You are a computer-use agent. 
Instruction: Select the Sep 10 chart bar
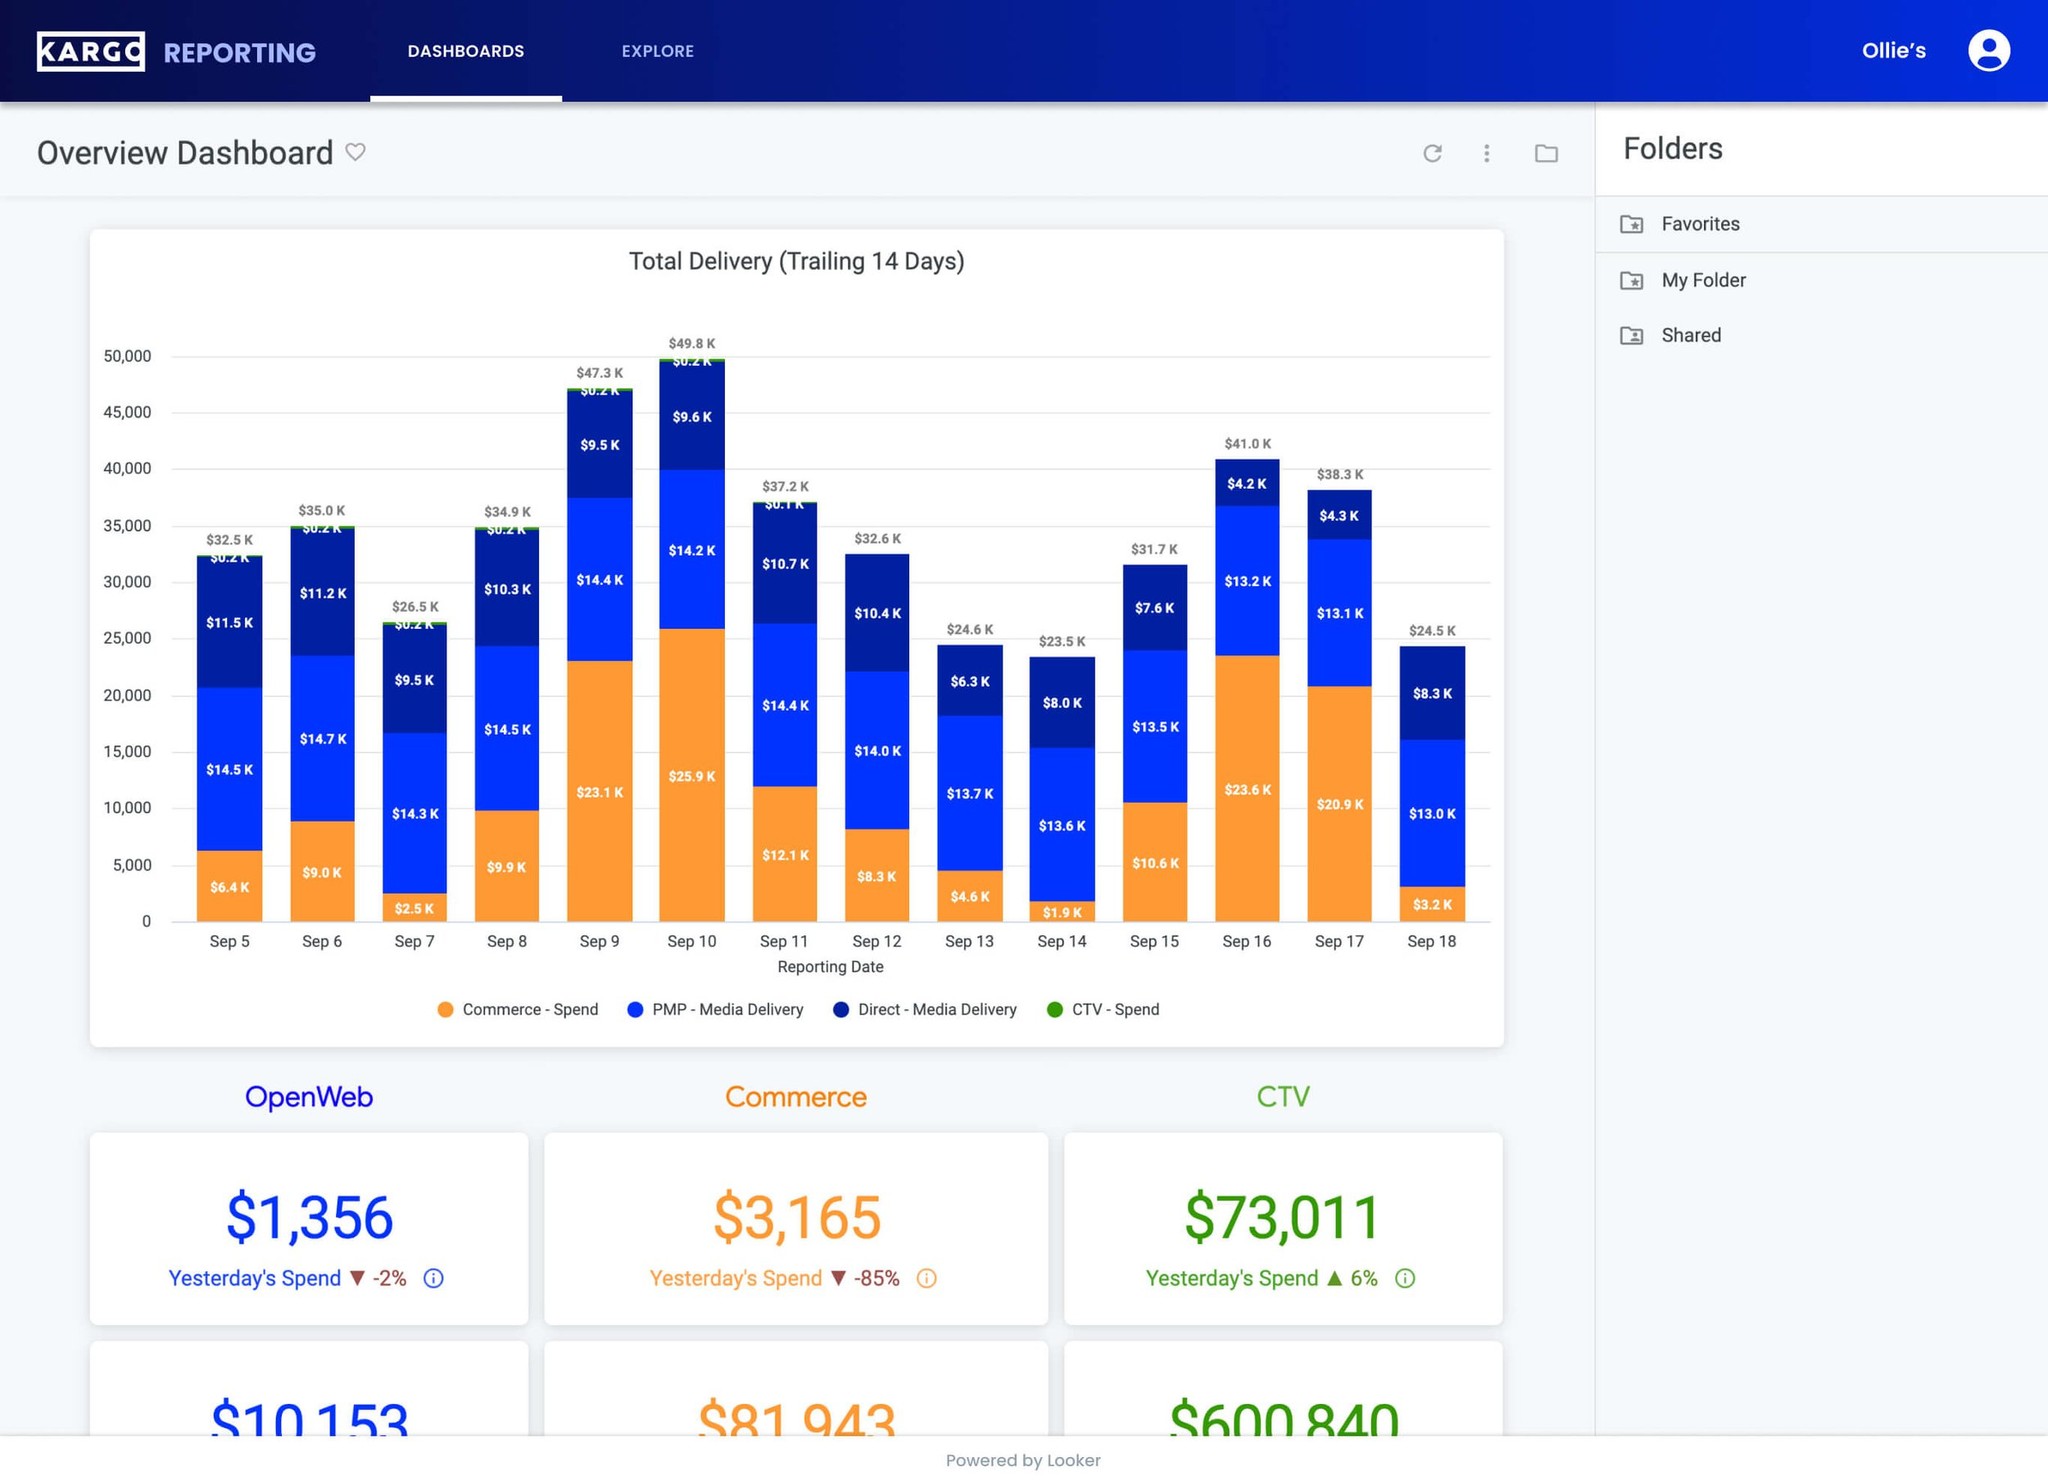(692, 640)
